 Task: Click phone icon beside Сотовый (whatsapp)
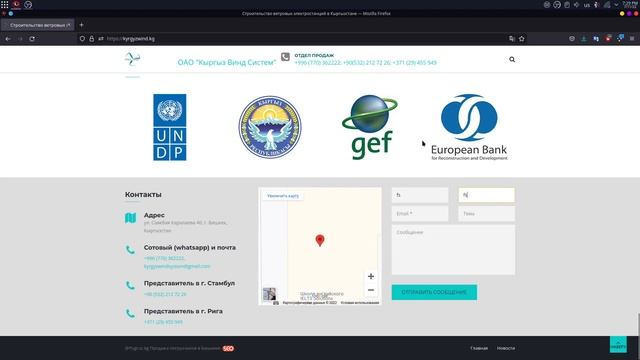pos(130,250)
